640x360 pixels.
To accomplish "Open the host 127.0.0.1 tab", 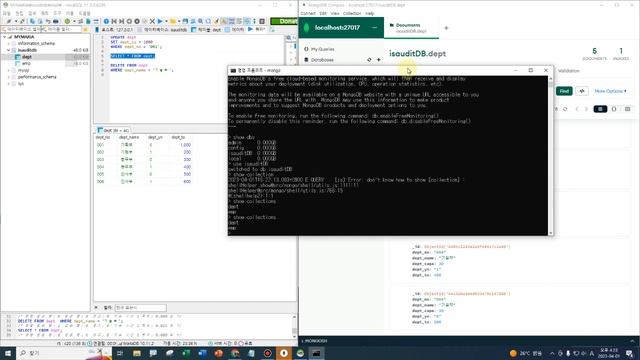I will 114,30.
